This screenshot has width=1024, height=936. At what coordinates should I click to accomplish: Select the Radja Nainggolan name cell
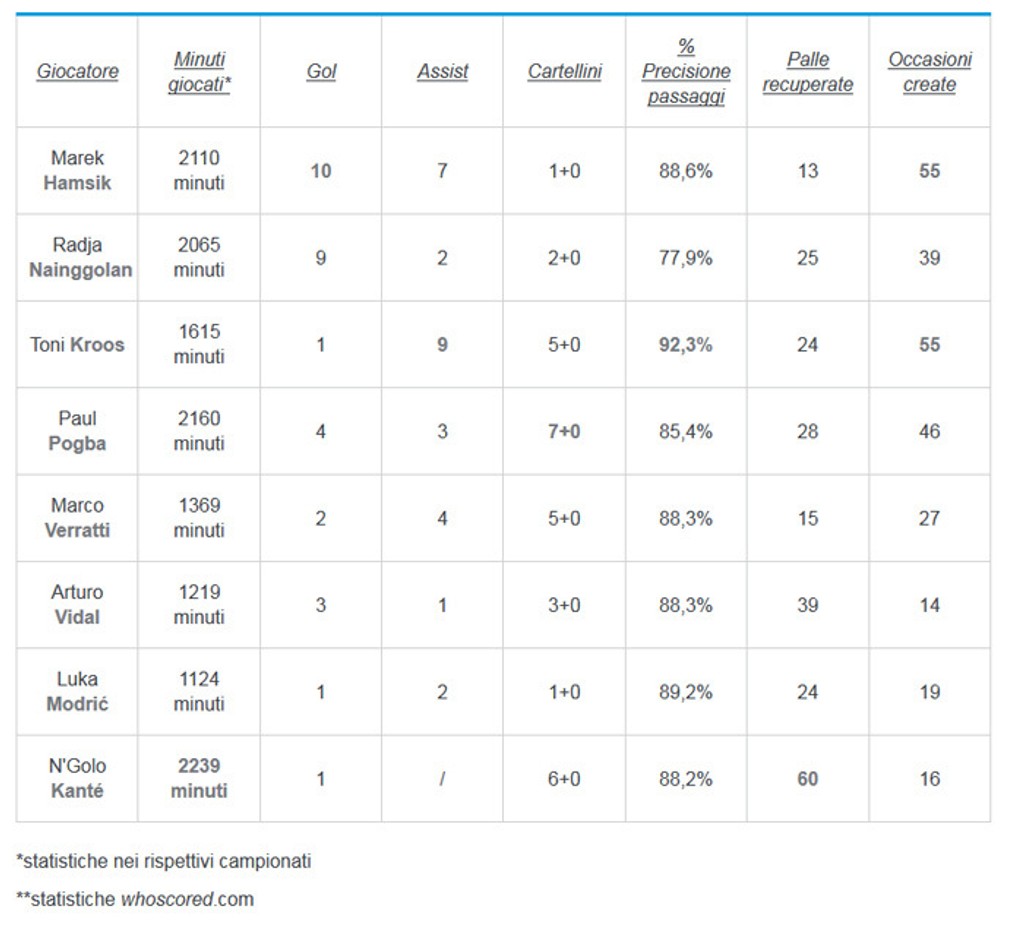(x=77, y=258)
